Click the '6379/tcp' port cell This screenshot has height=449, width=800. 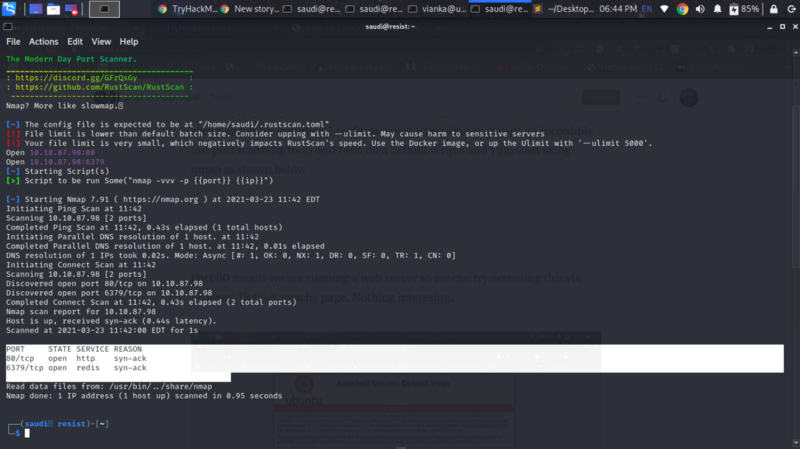click(x=24, y=368)
